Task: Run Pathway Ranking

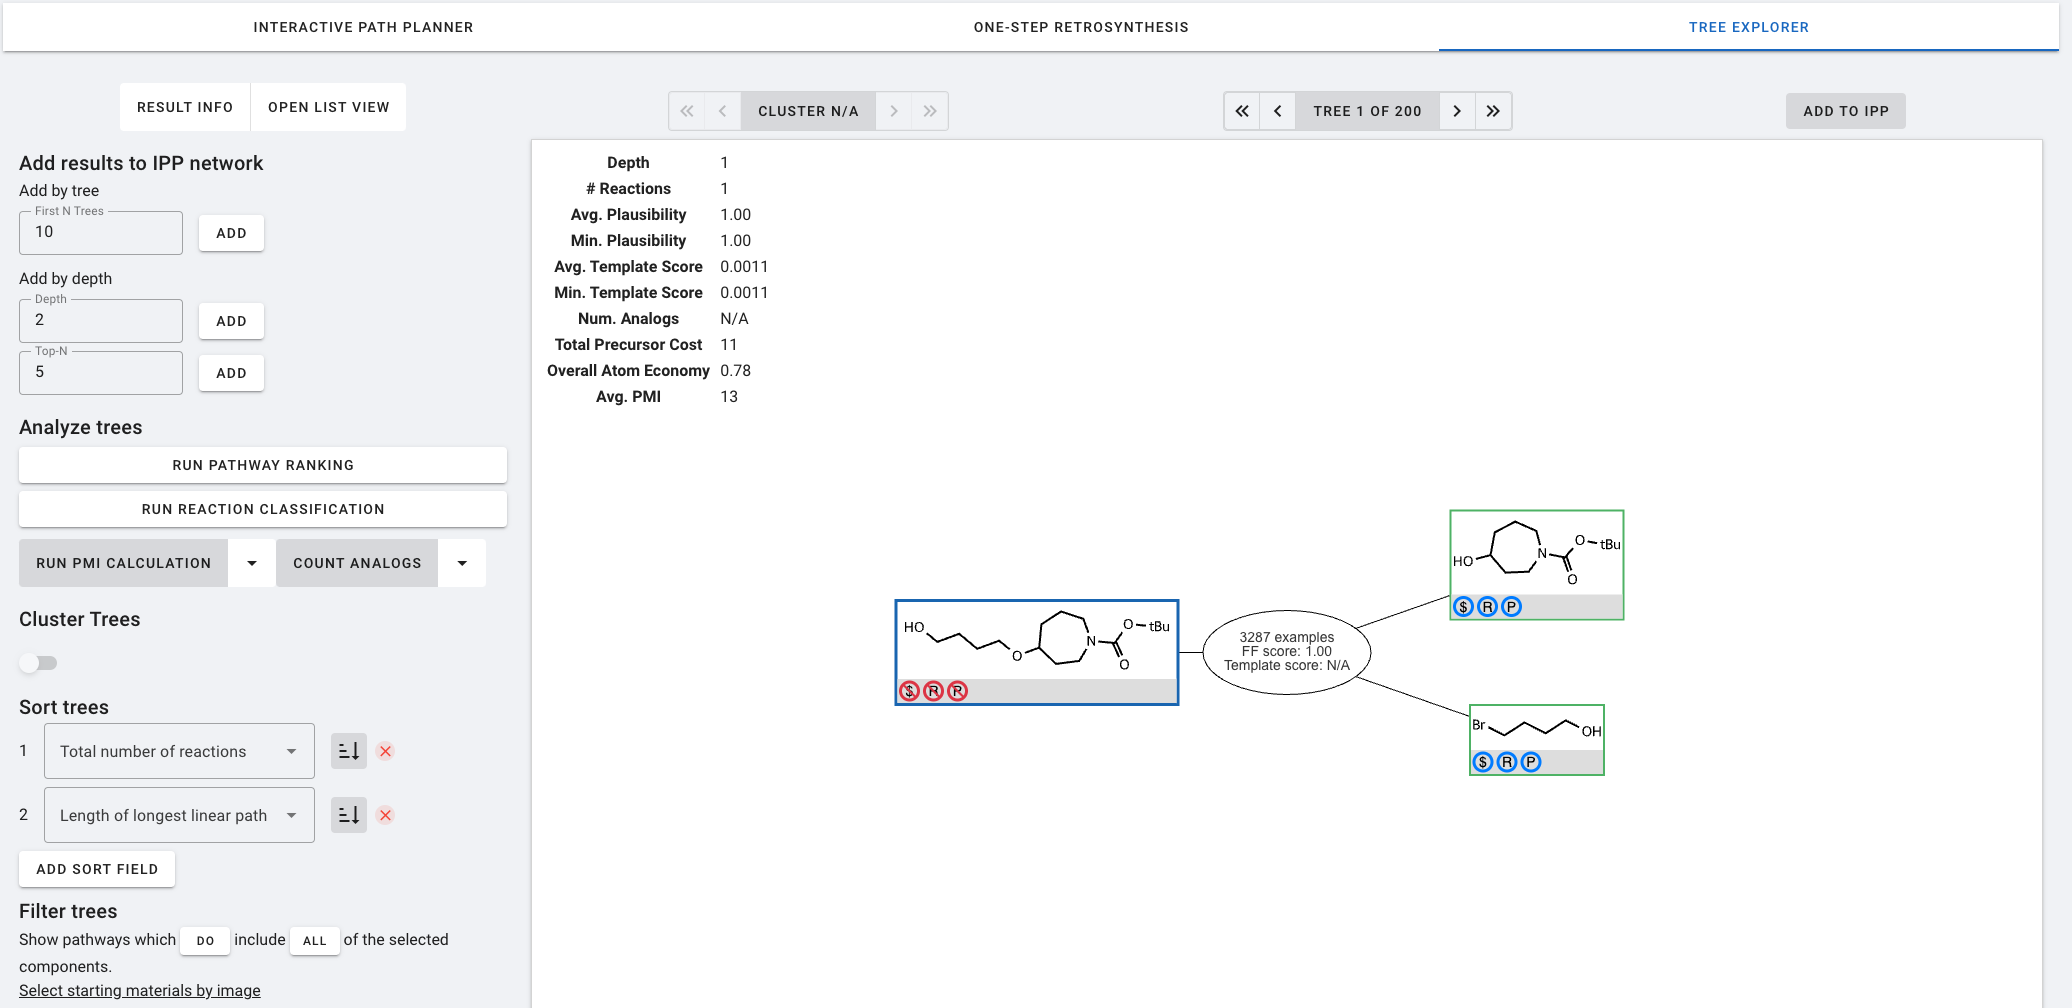Action: [x=263, y=465]
